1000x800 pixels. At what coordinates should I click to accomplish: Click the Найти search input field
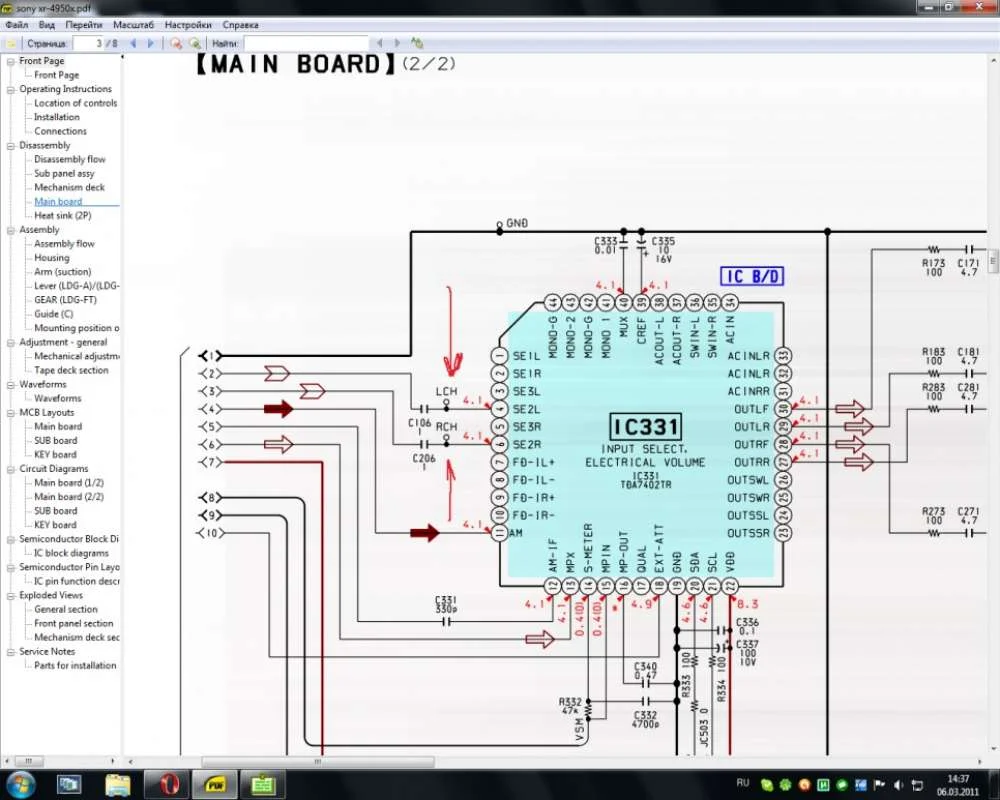click(x=305, y=44)
